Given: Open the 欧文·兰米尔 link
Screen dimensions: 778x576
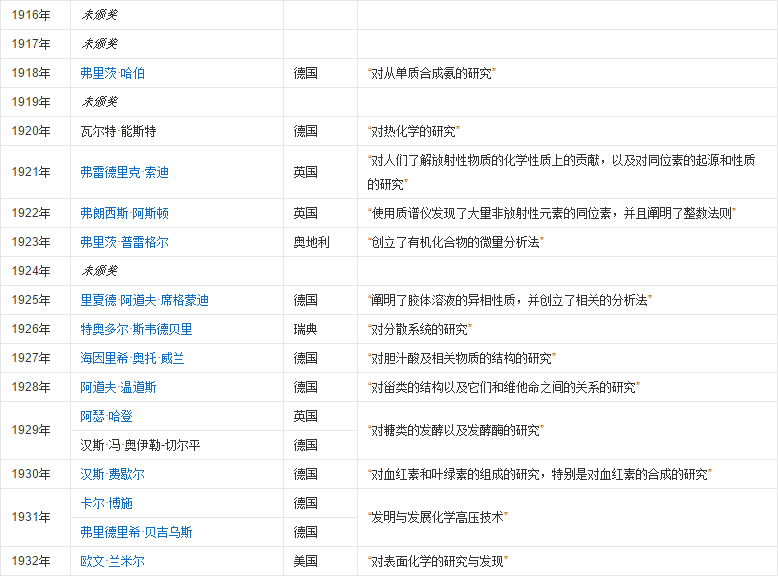Looking at the screenshot, I should pos(112,561).
